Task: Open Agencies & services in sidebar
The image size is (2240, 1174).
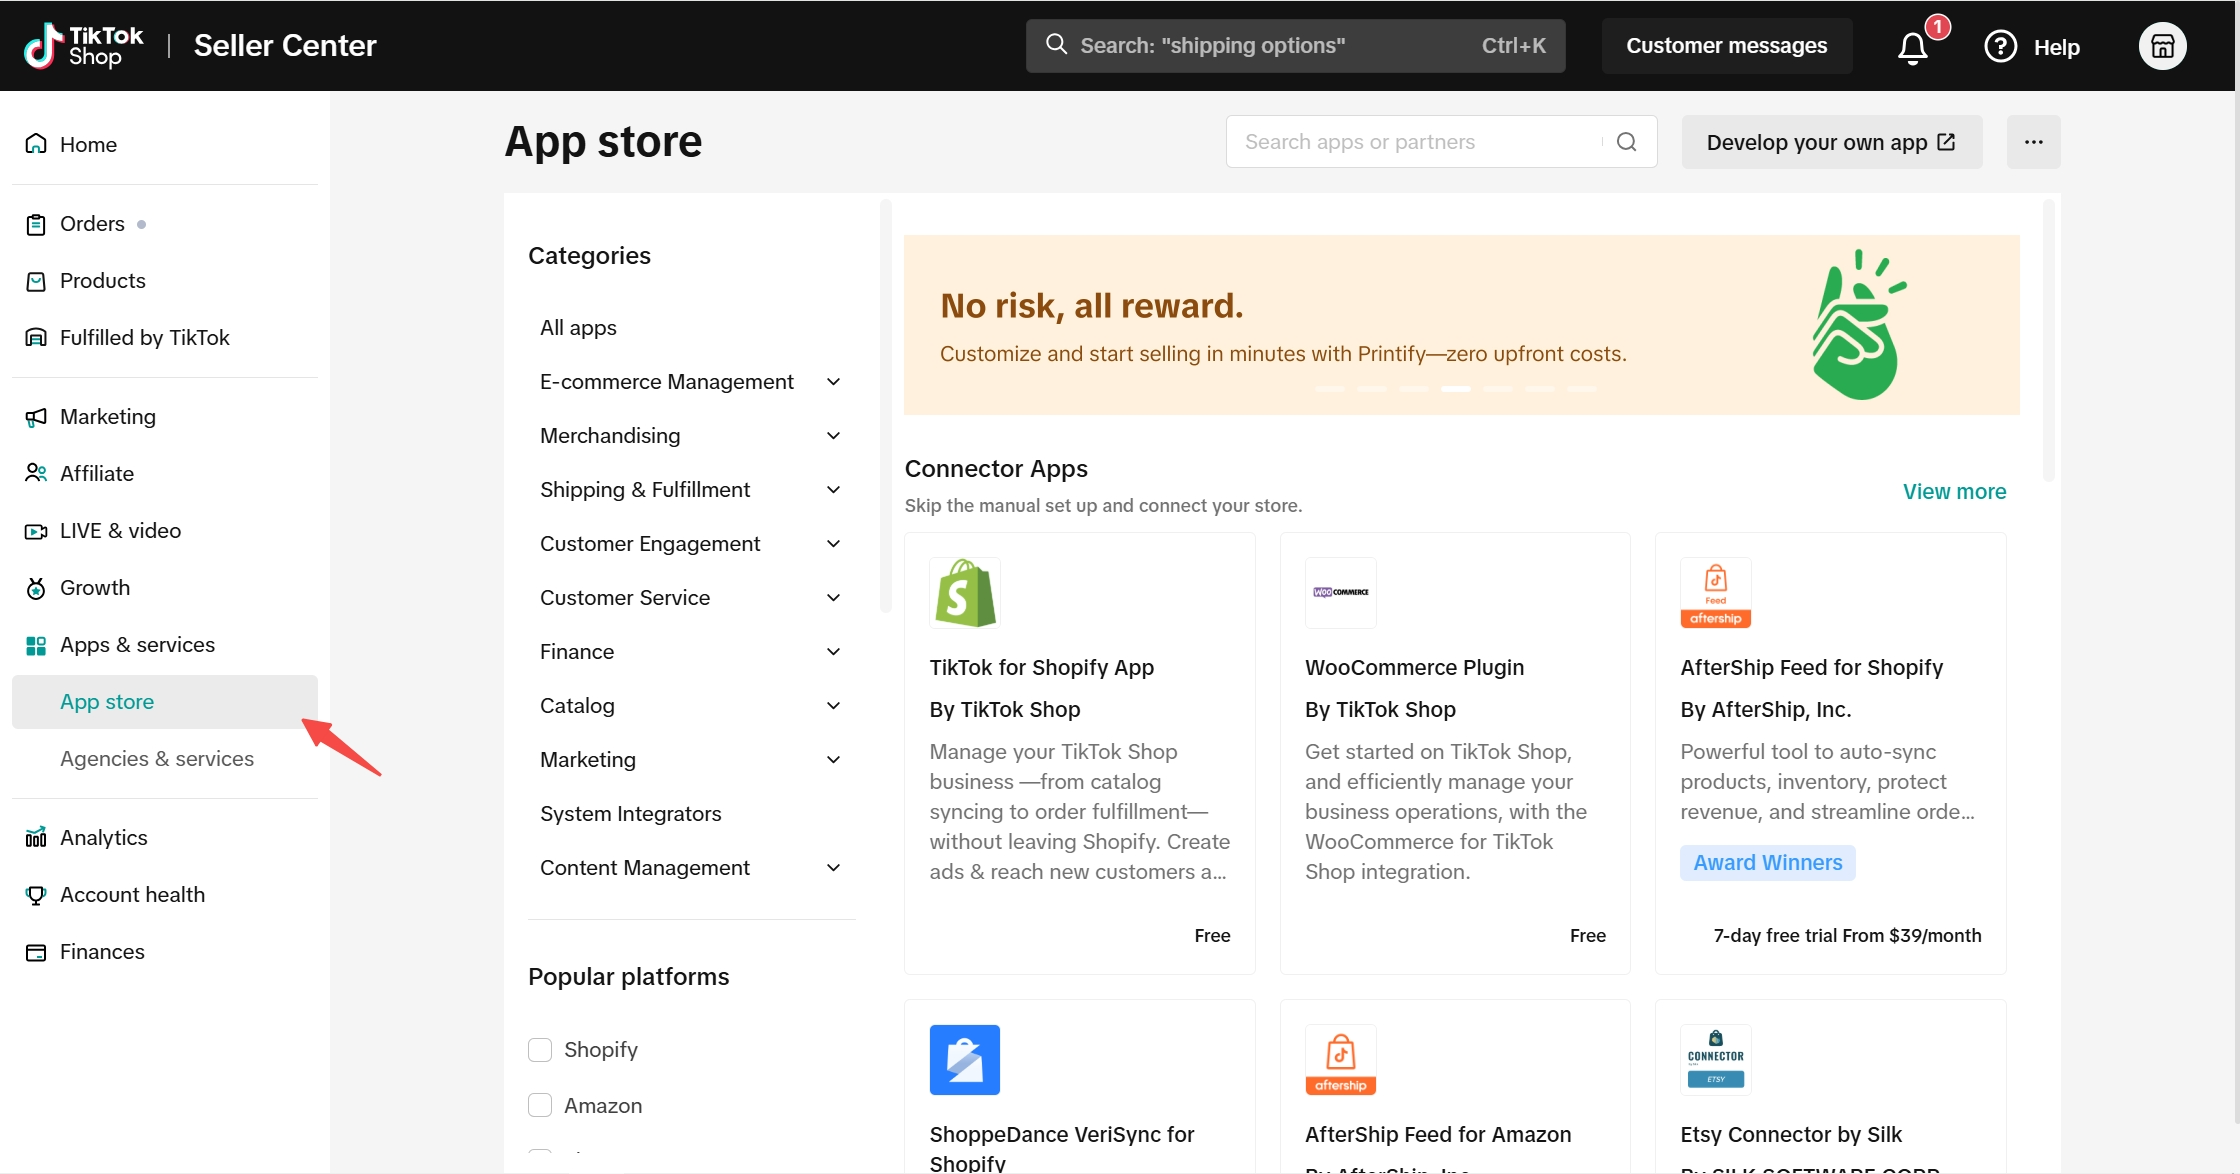Action: click(x=157, y=758)
